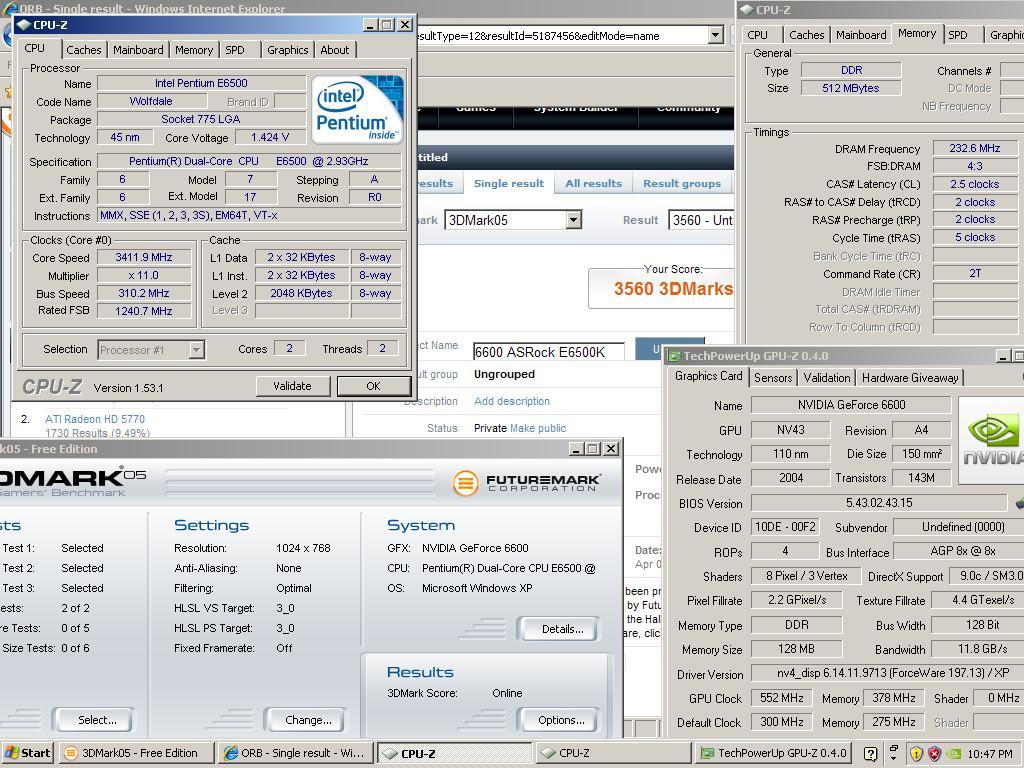Select the Single result tab on ORB page
This screenshot has width=1024, height=768.
[509, 184]
